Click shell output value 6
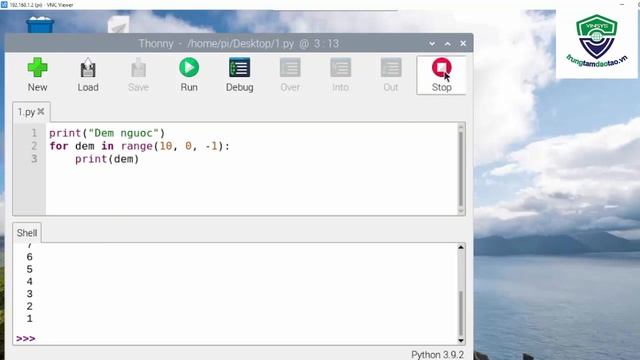The image size is (640, 360). coord(29,257)
